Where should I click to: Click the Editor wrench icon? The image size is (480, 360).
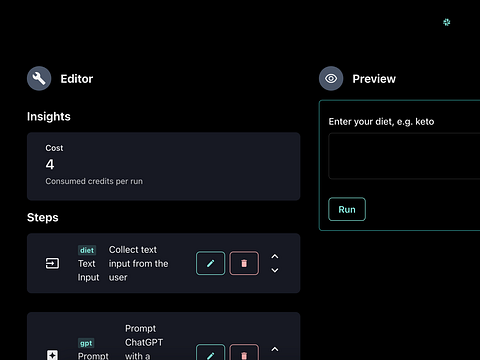[x=39, y=79]
